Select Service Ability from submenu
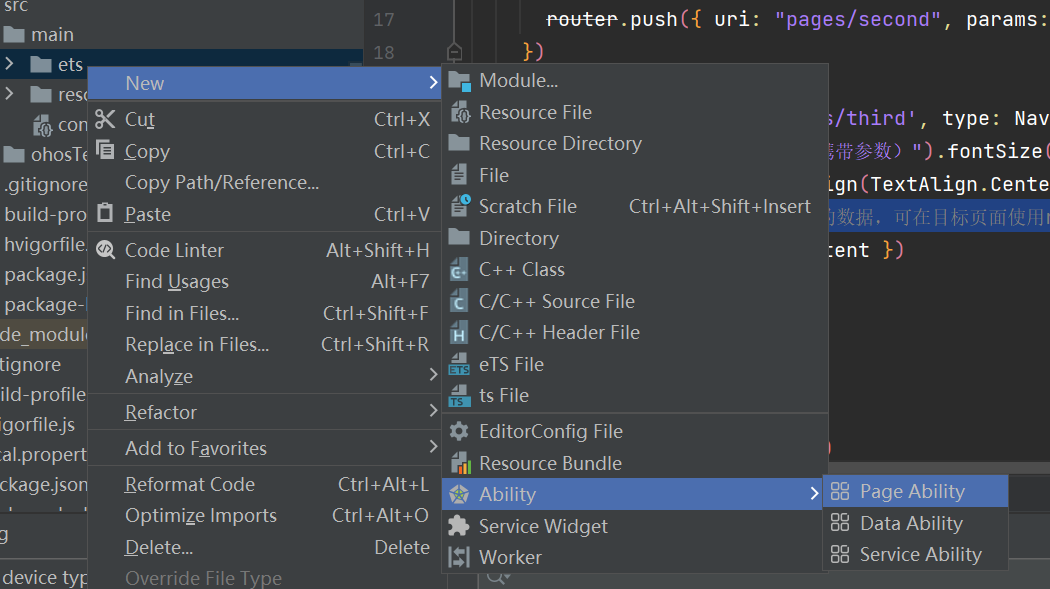This screenshot has width=1050, height=589. coord(915,554)
